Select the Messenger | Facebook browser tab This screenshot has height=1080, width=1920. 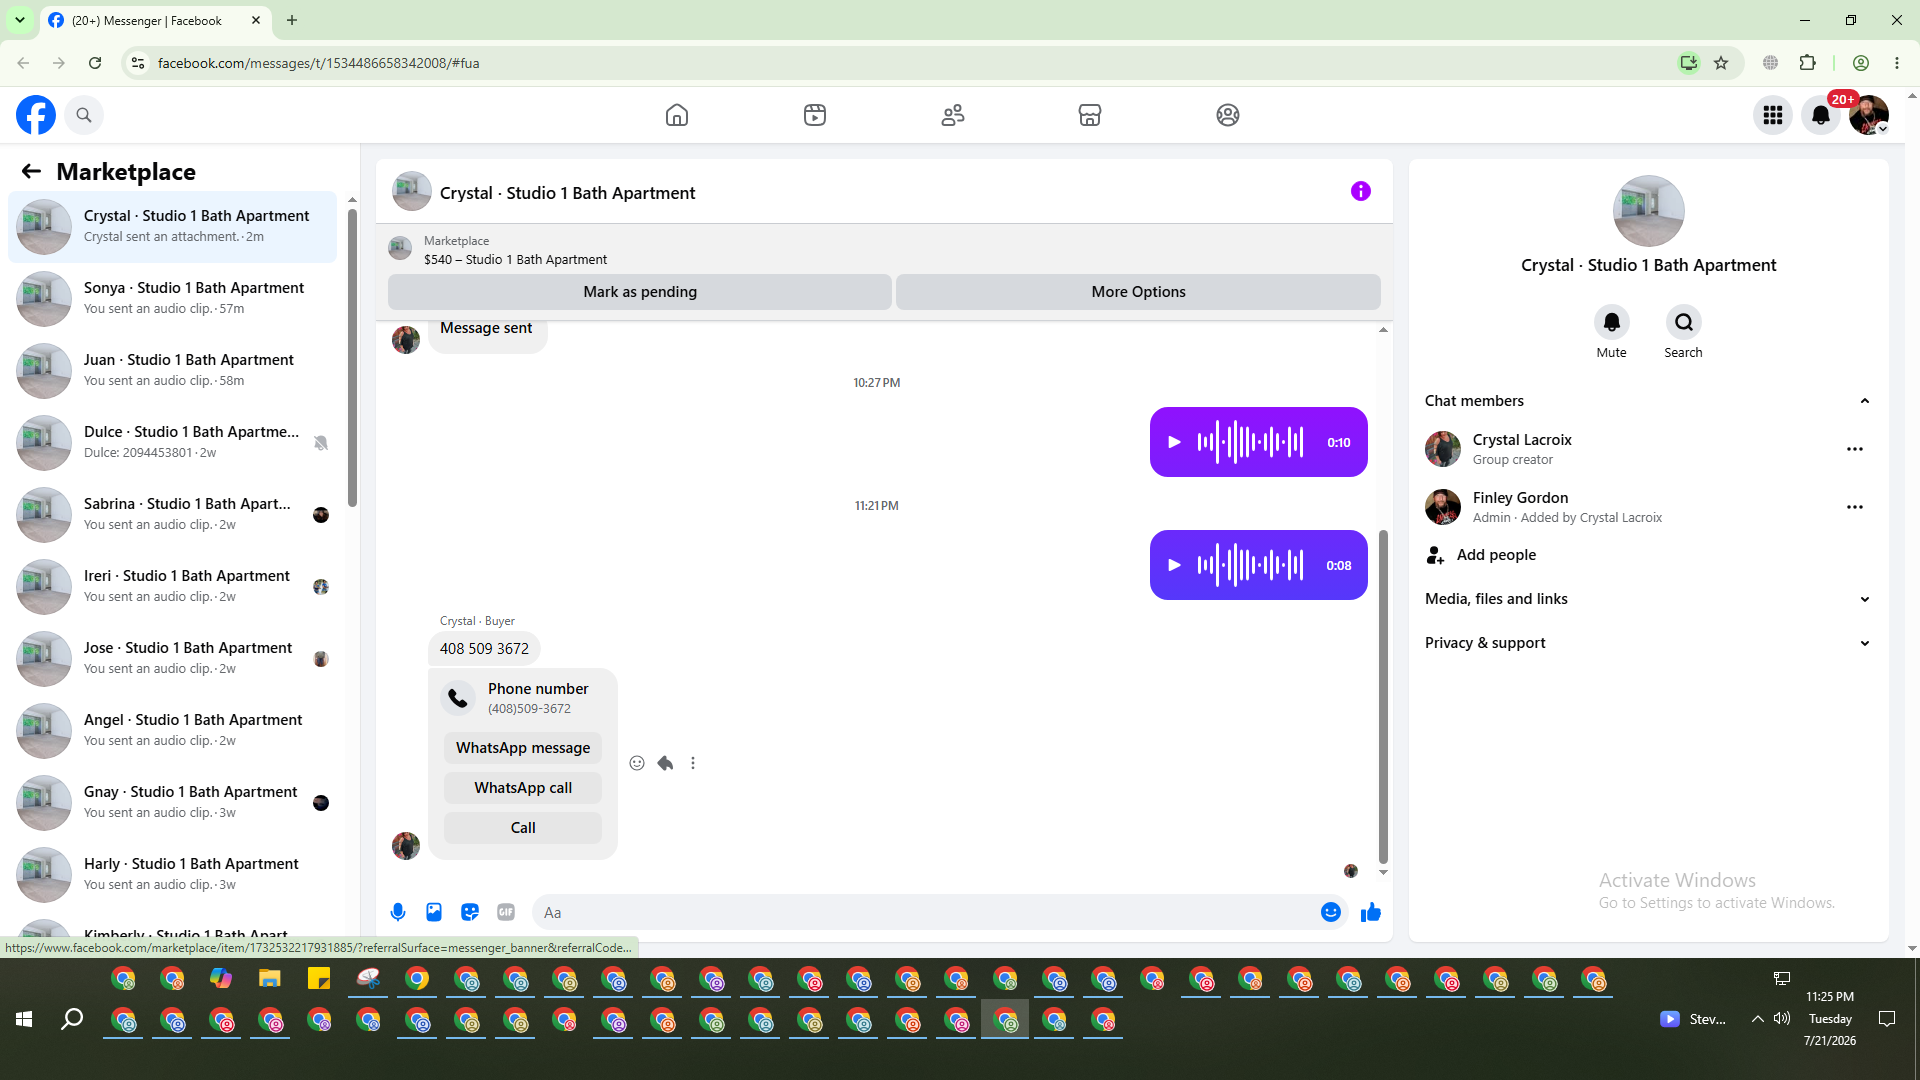tap(155, 20)
